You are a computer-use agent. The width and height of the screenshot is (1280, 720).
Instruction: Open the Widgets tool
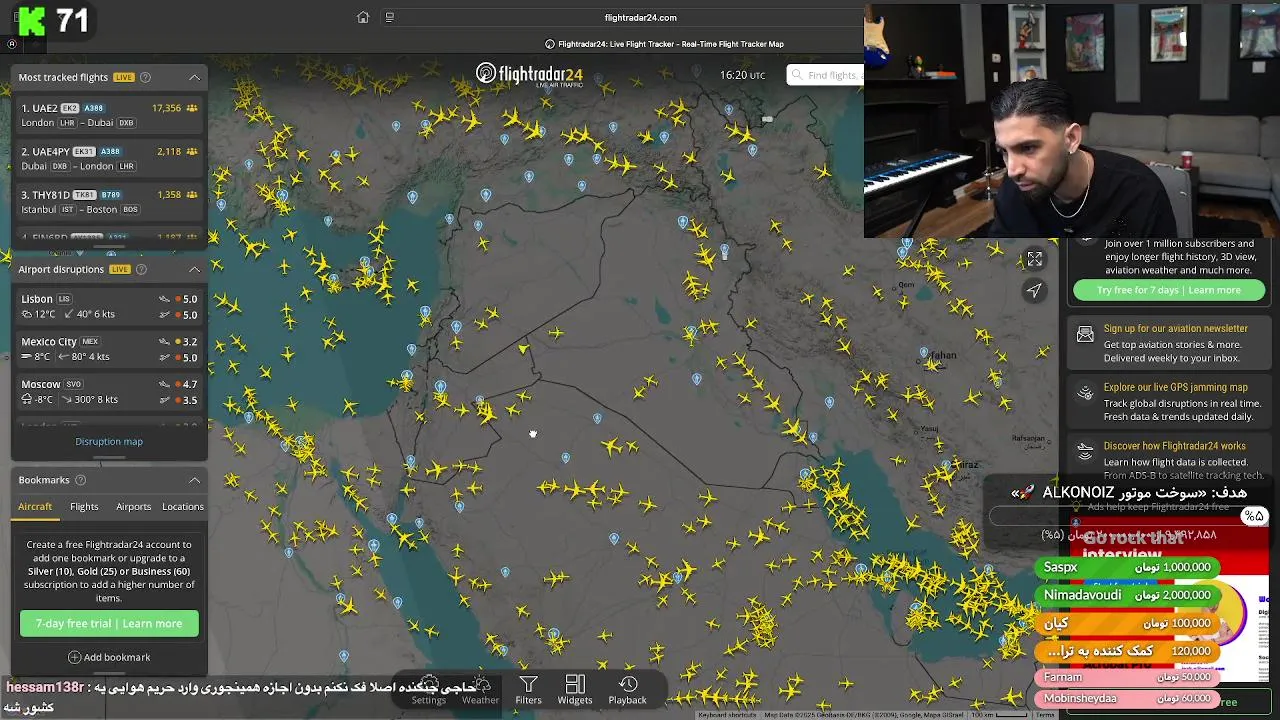(575, 689)
